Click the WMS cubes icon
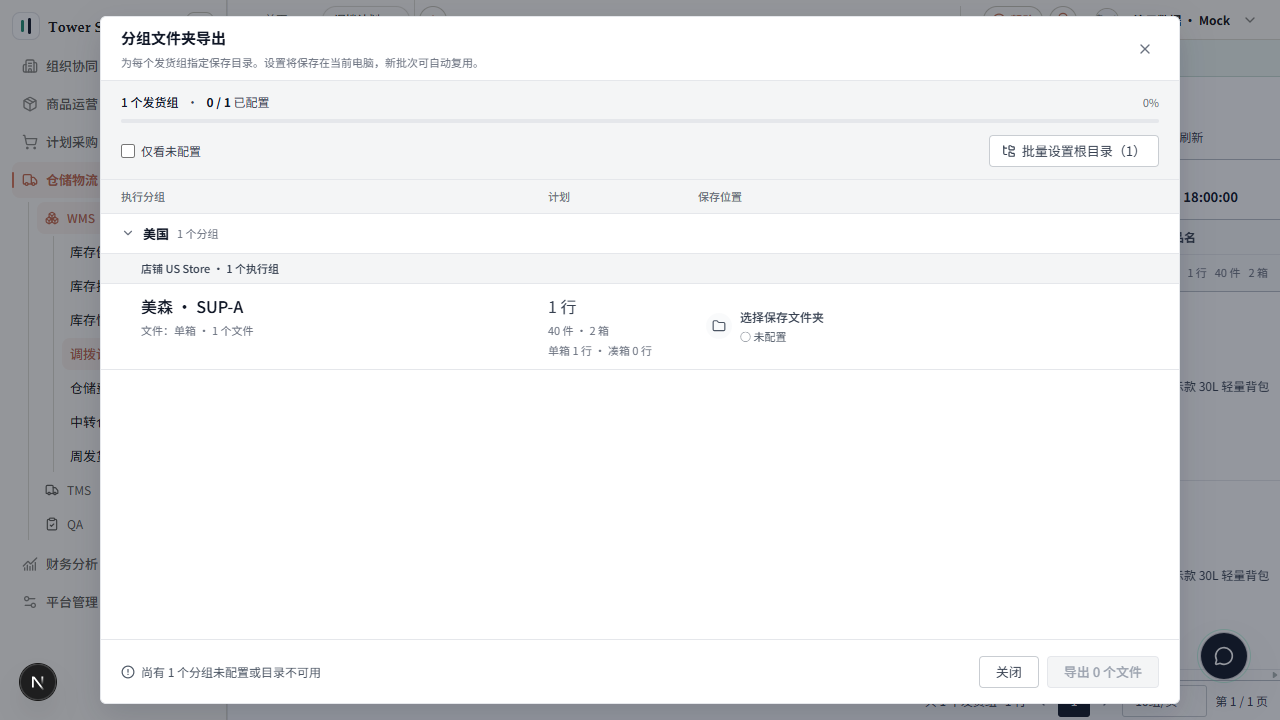 (53, 219)
